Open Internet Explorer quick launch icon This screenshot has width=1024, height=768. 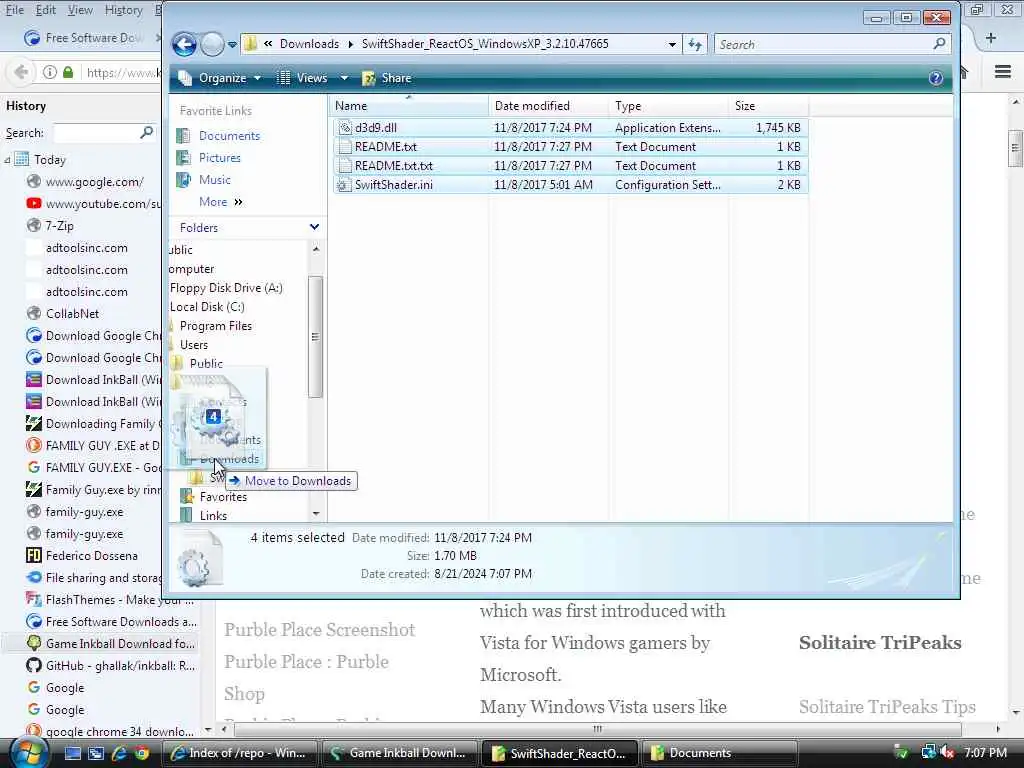click(118, 754)
